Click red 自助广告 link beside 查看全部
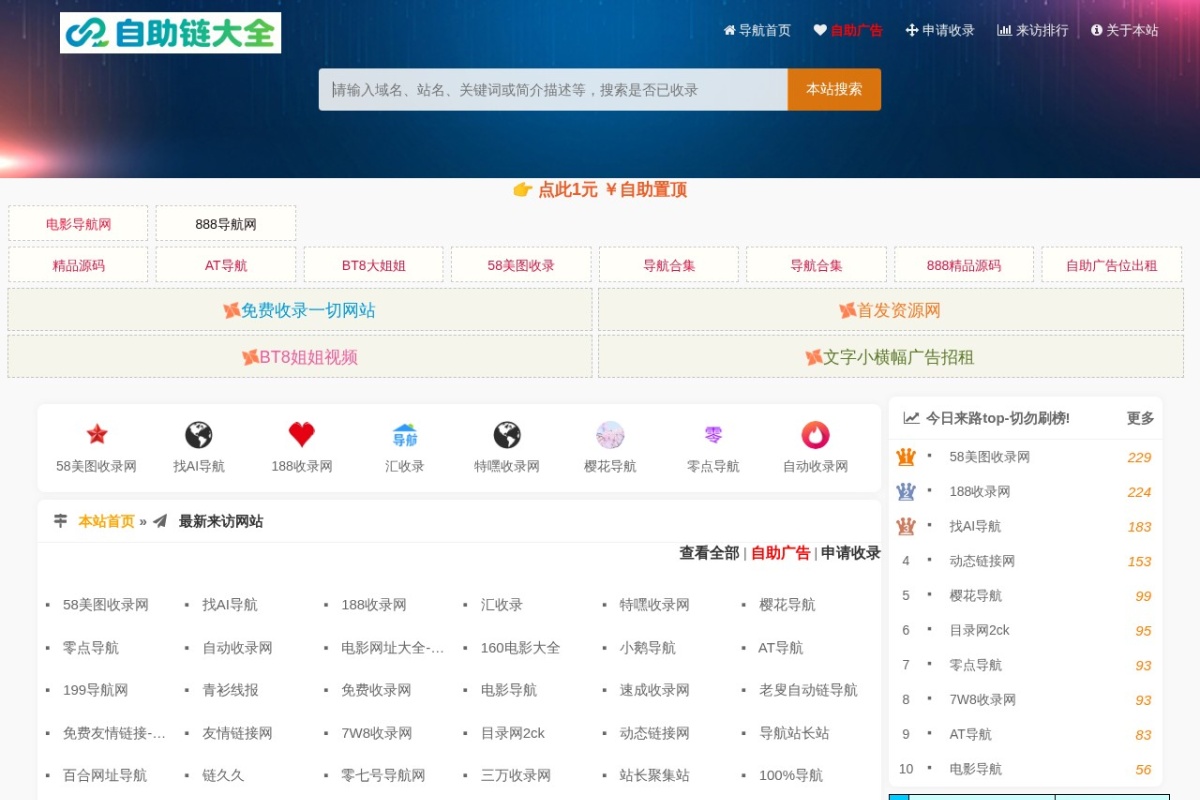The width and height of the screenshot is (1200, 800). (781, 553)
